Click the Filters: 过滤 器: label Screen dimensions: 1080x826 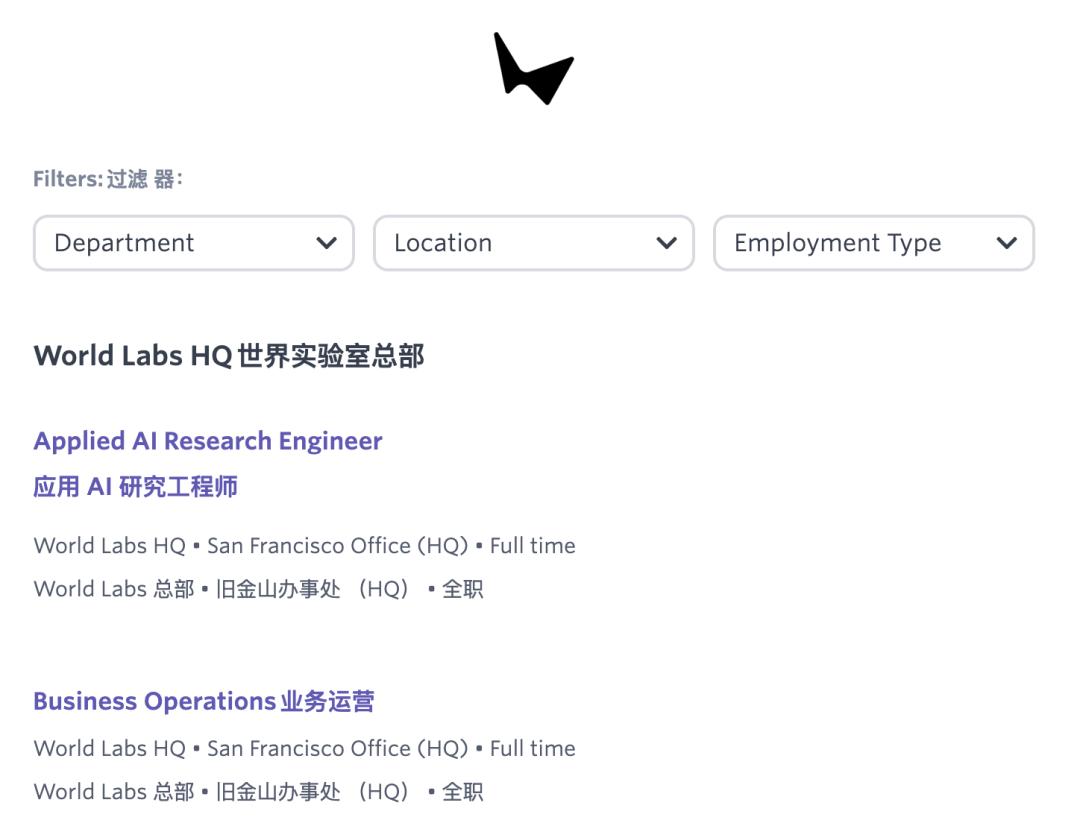click(x=108, y=179)
